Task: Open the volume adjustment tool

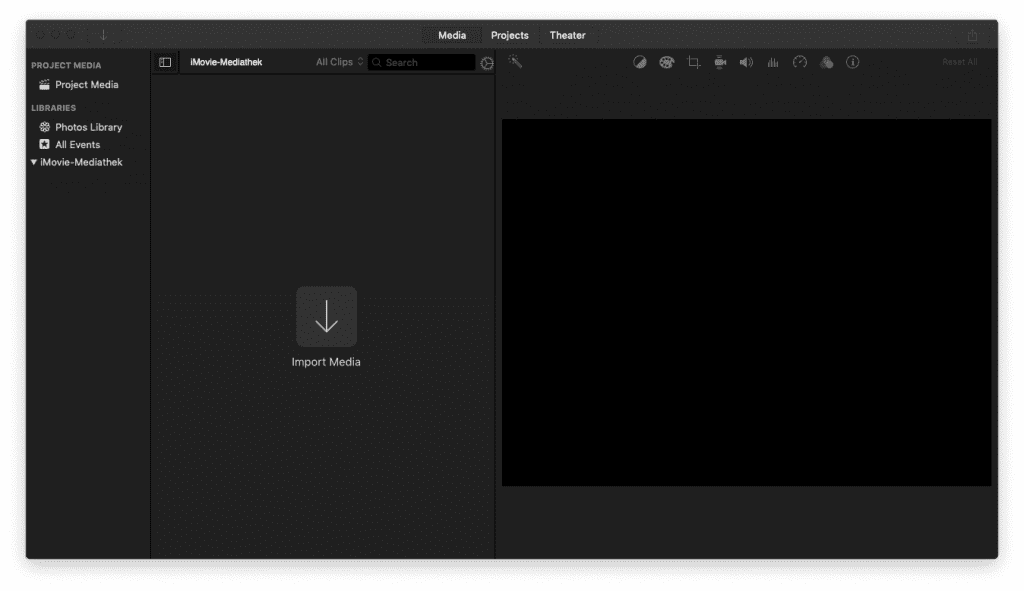Action: [x=746, y=62]
